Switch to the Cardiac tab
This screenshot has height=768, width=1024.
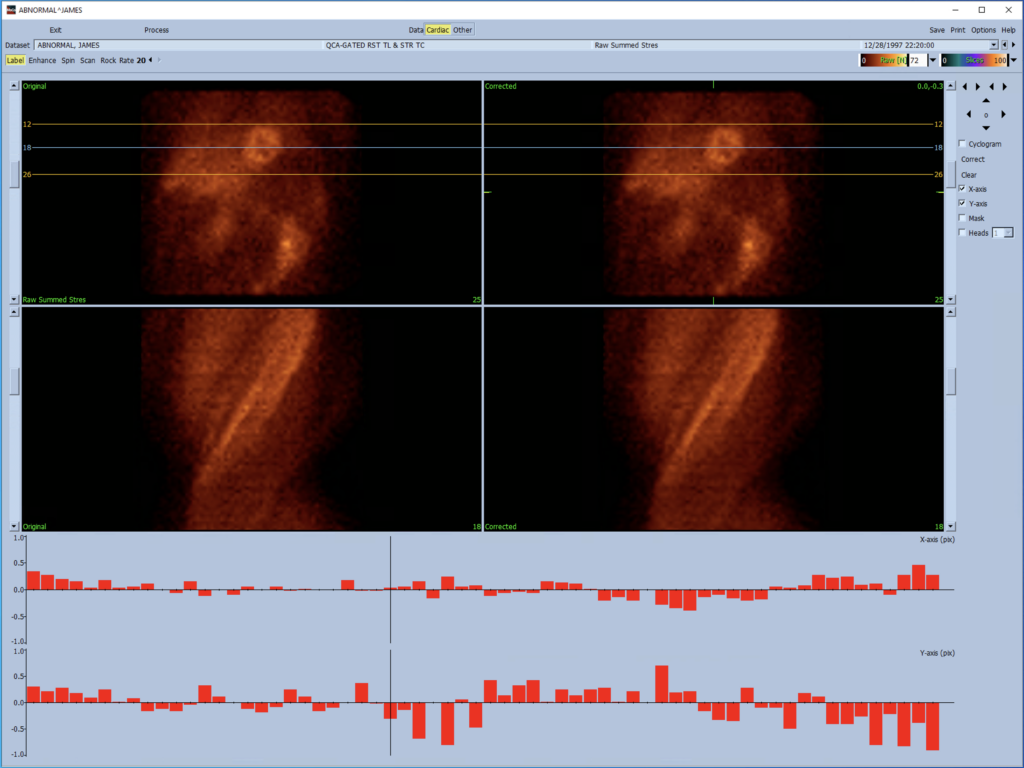438,30
